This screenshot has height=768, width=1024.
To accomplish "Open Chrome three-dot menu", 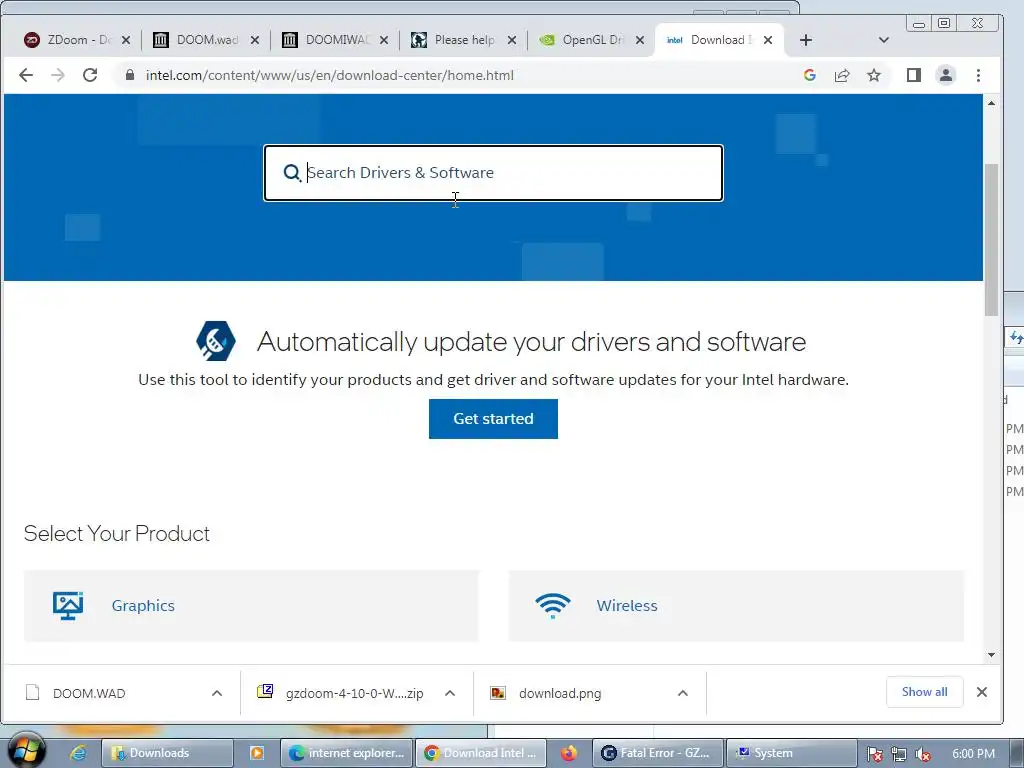I will click(978, 75).
